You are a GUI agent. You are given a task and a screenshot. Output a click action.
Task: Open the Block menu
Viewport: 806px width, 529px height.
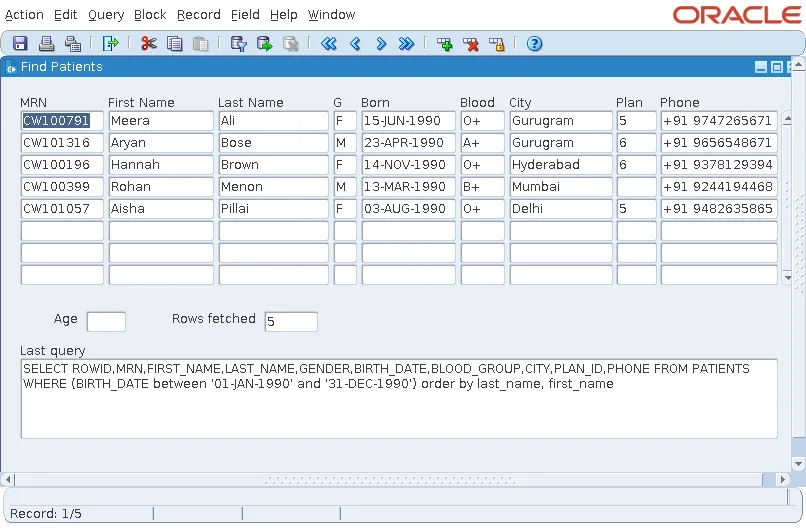pos(150,15)
